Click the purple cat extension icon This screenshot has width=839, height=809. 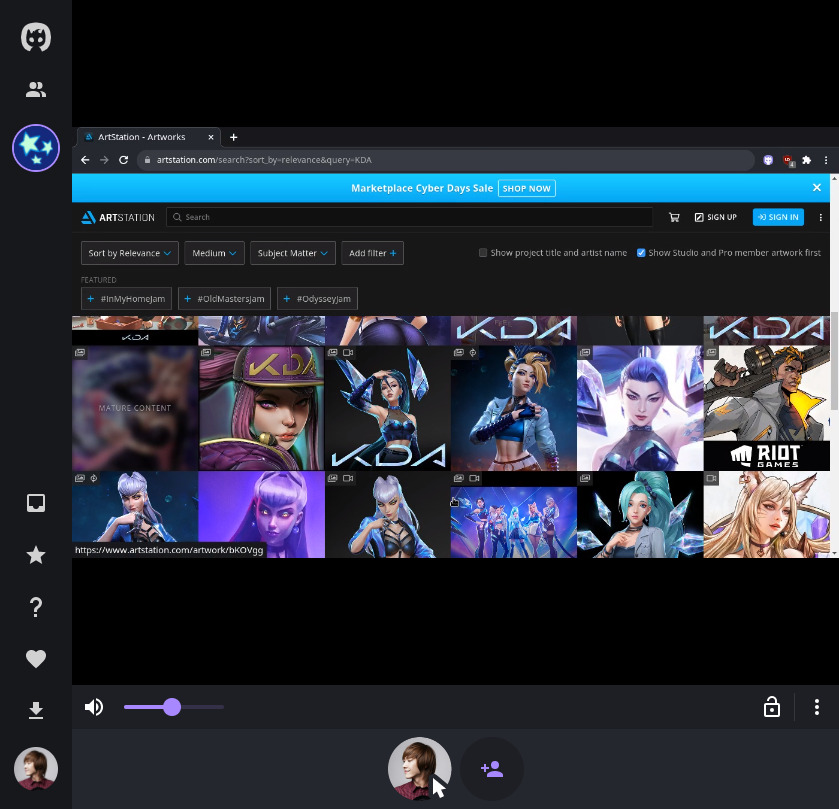pos(768,160)
